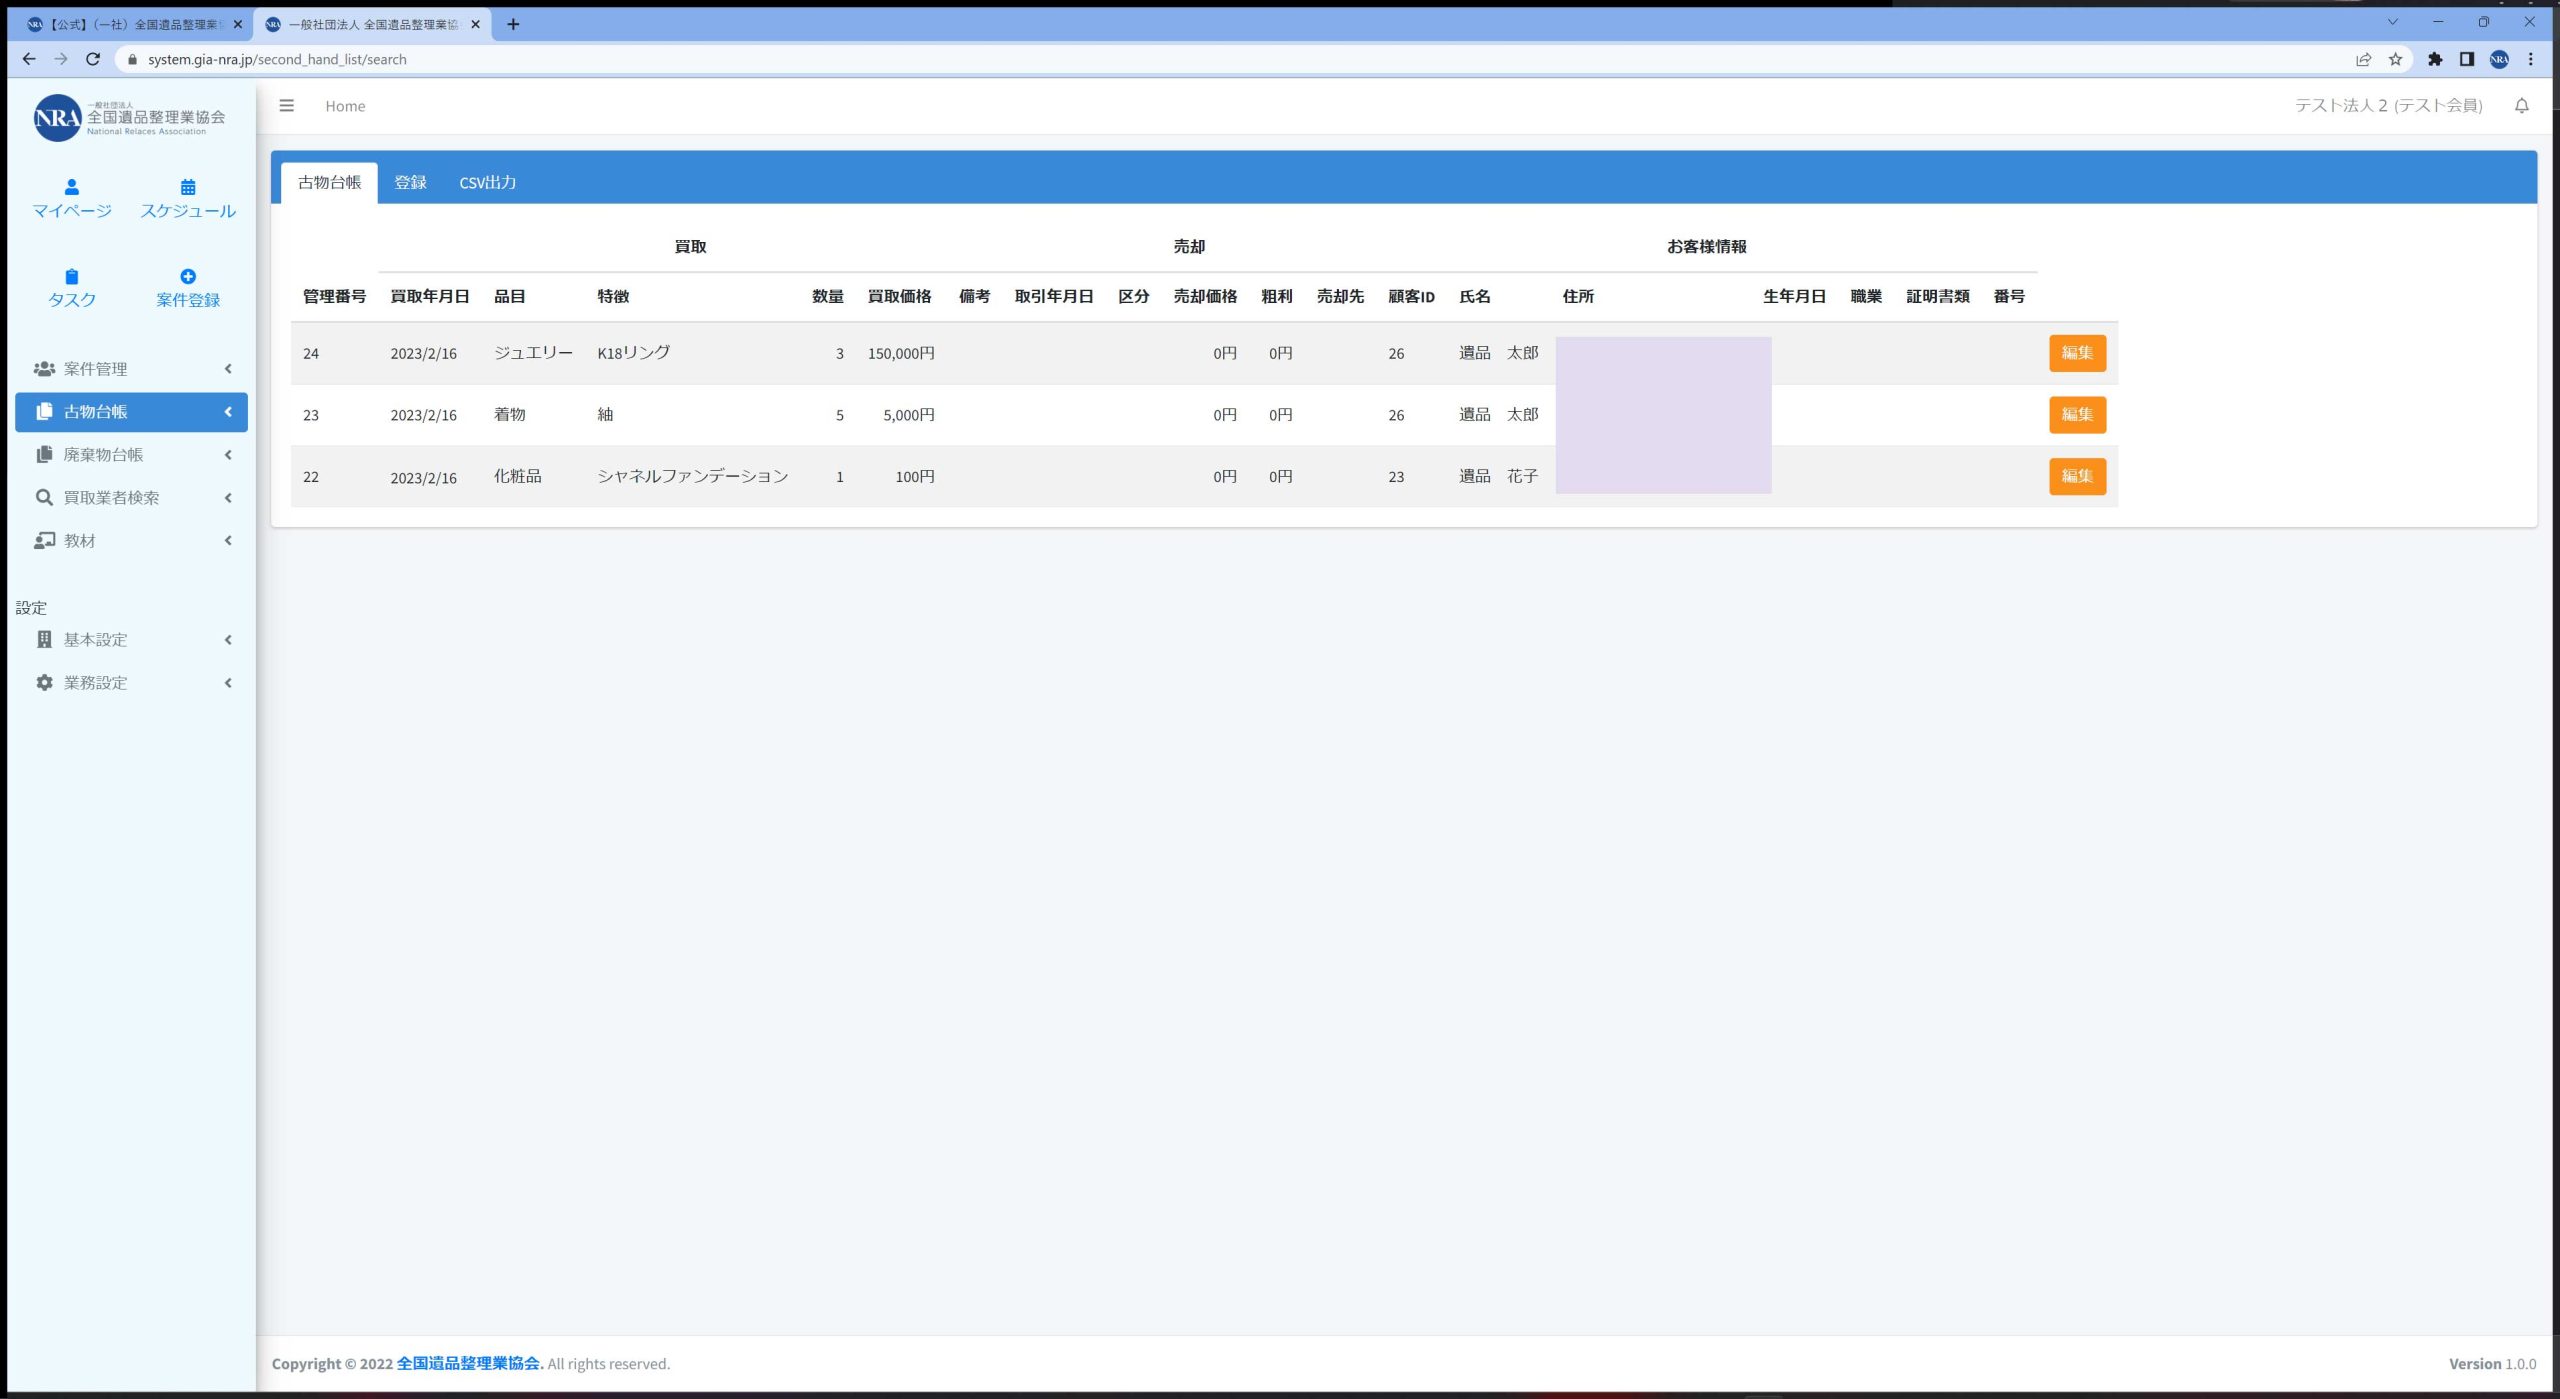
Task: Open マイページ user icon
Action: (x=71, y=188)
